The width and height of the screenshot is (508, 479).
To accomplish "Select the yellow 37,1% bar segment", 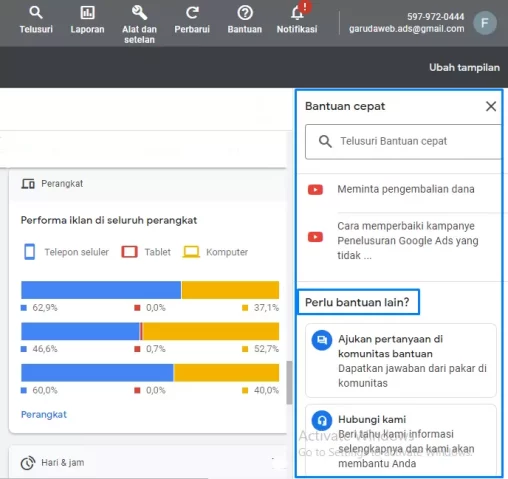I will [x=230, y=290].
